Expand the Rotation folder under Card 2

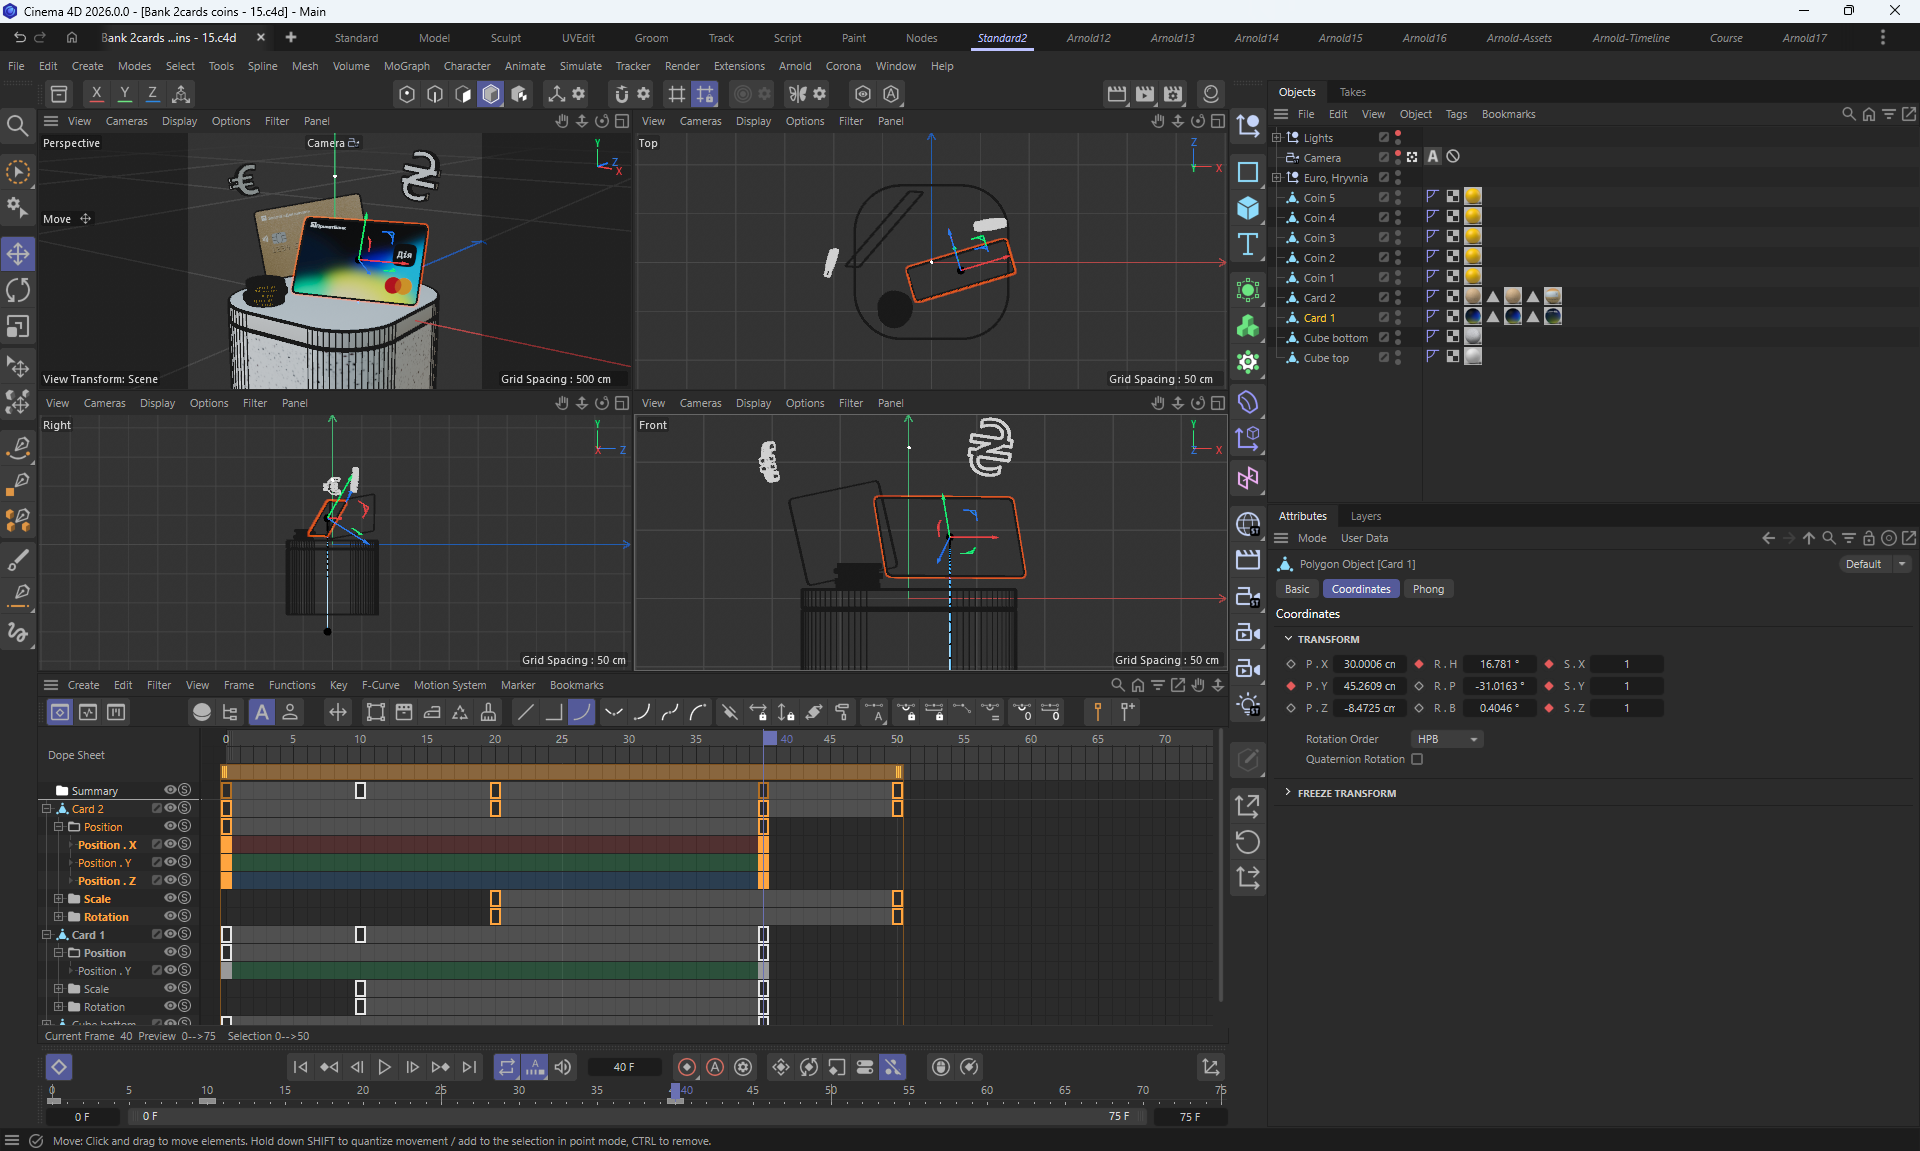pos(59,917)
